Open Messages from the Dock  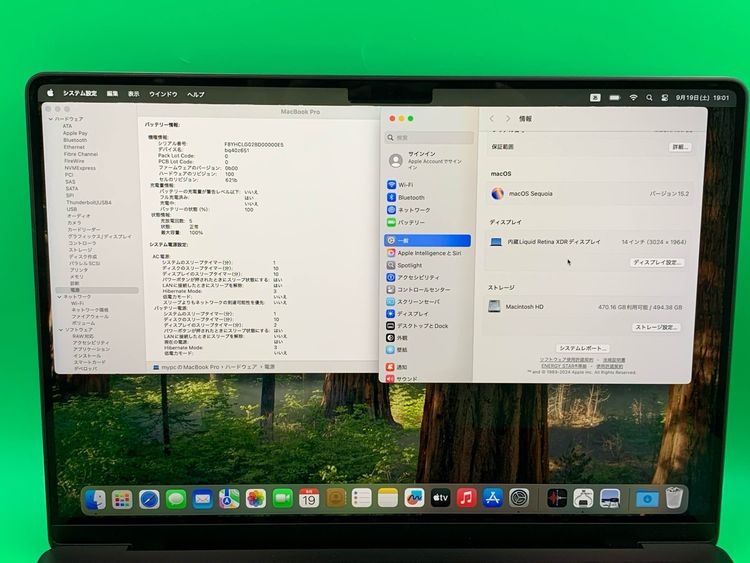[176, 499]
